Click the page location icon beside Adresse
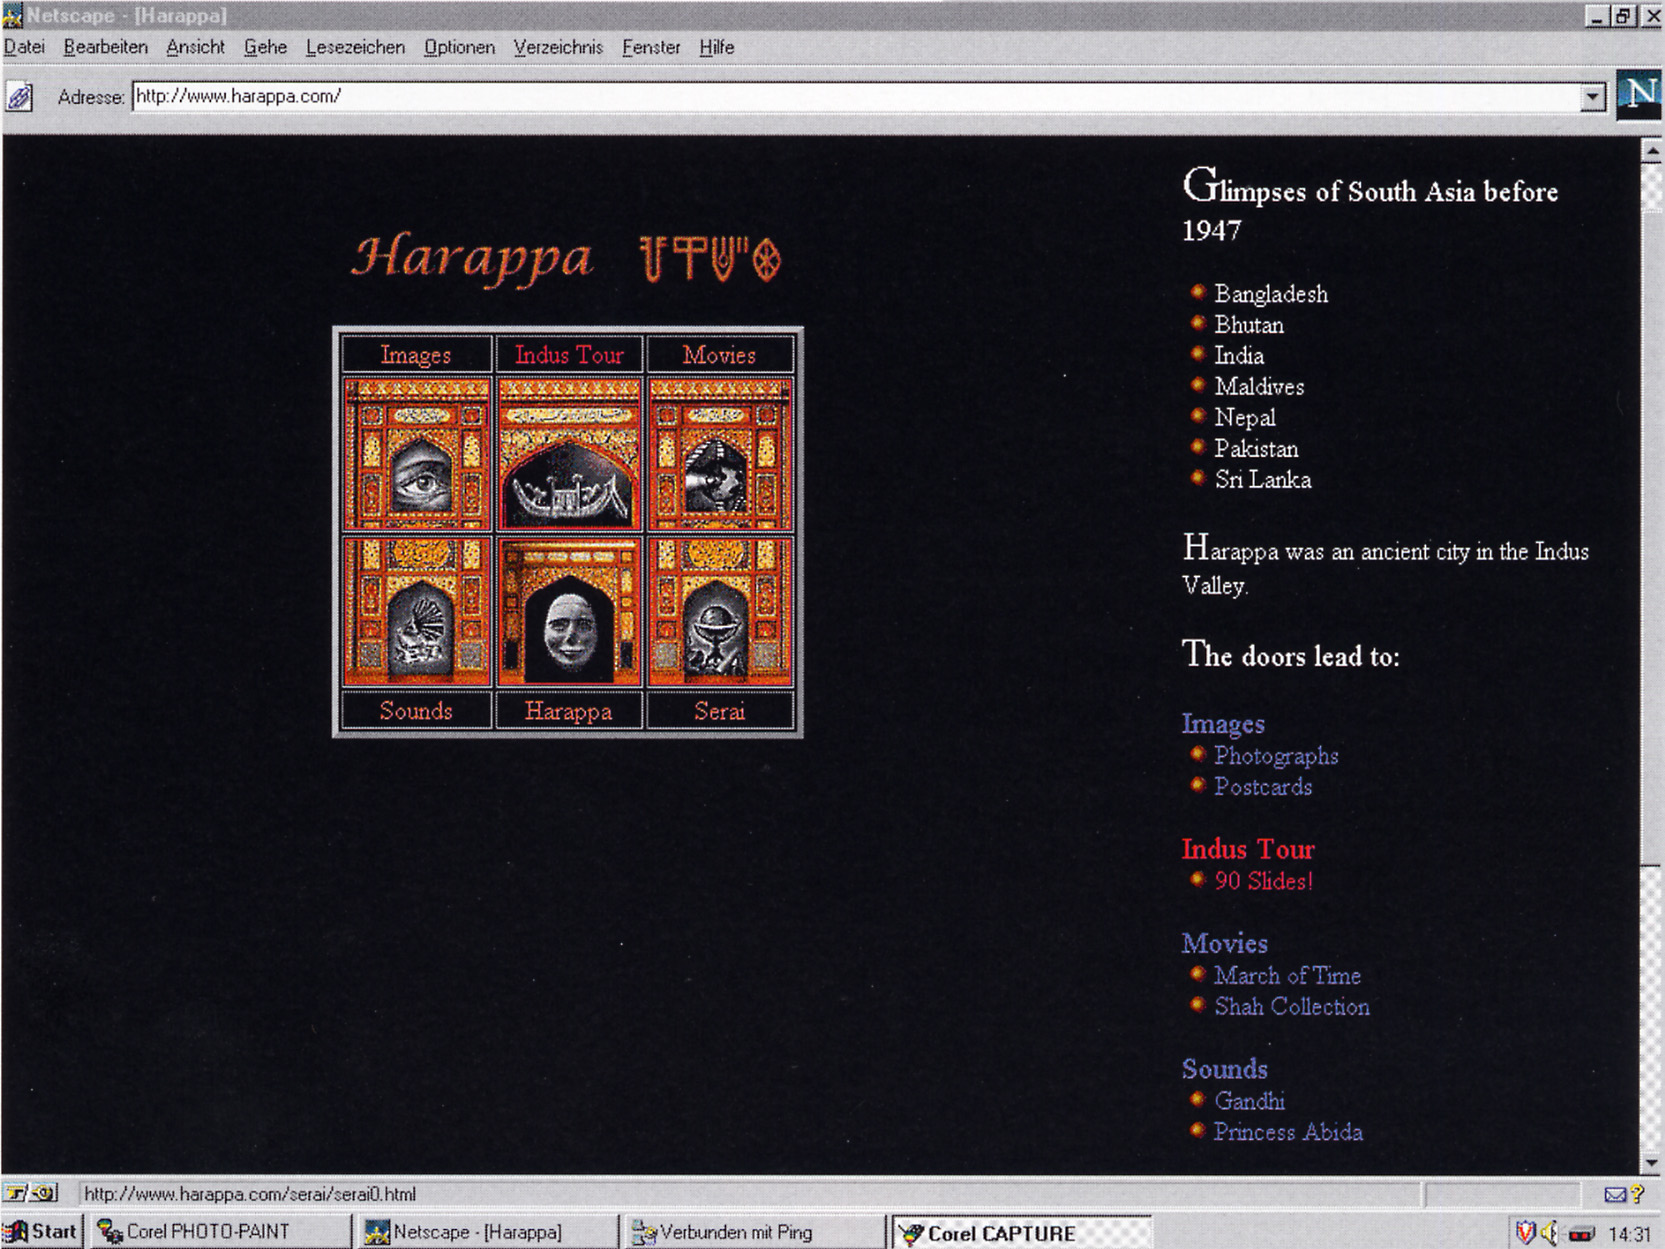Image resolution: width=1665 pixels, height=1249 pixels. [19, 97]
